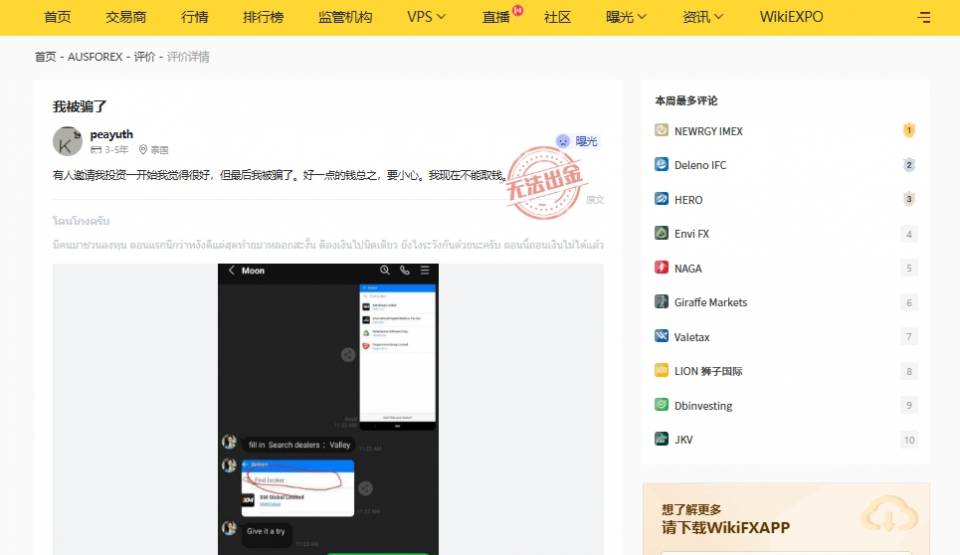This screenshot has height=555, width=960.
Task: Go to 首页 in top navigation
Action: coord(58,17)
